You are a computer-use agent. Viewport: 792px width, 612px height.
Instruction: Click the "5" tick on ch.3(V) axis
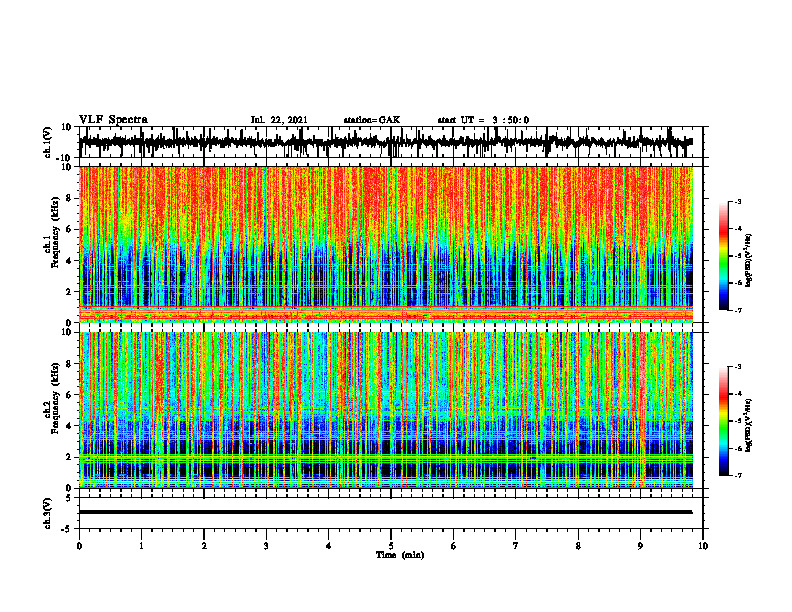[x=70, y=497]
